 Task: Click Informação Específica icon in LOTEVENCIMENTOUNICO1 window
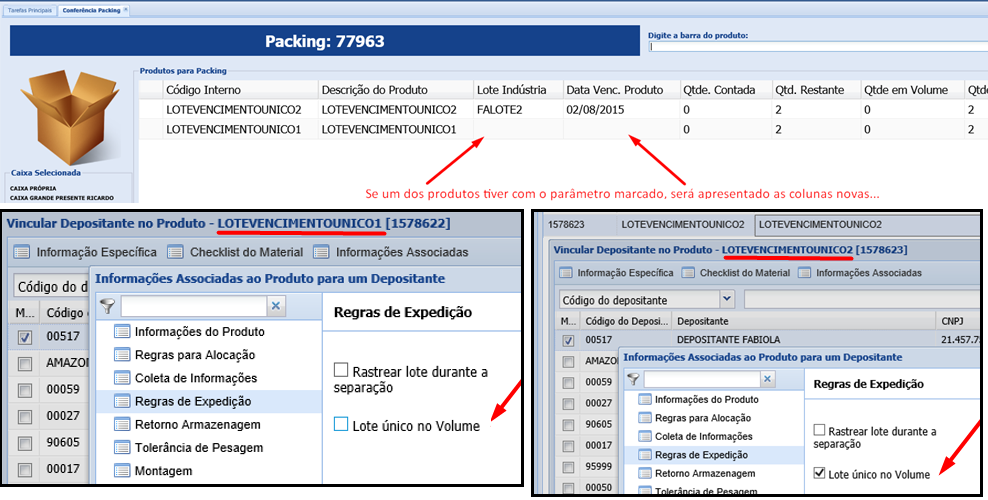coord(21,253)
